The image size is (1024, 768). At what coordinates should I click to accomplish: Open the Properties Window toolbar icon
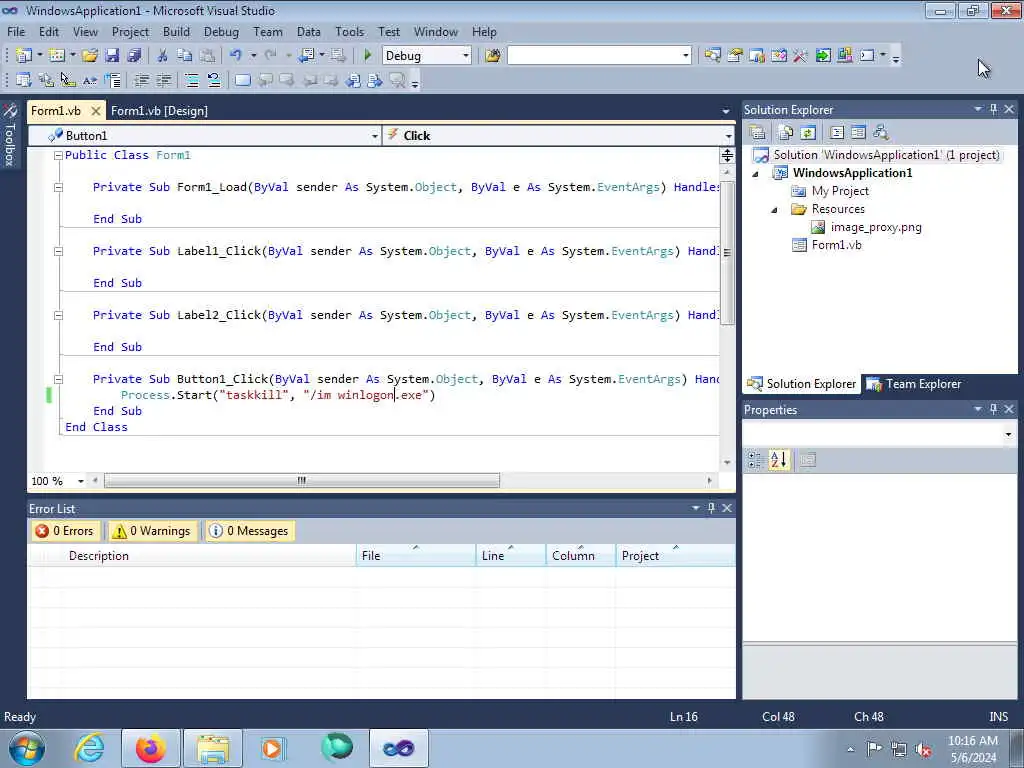[735, 56]
